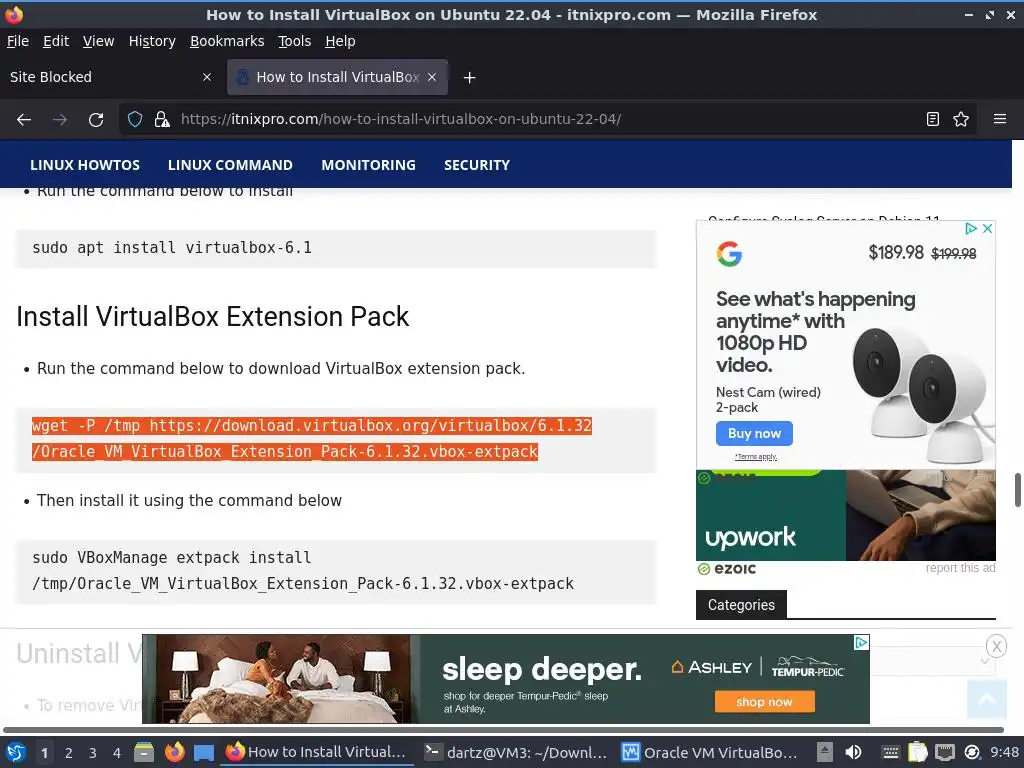
Task: Open the taskbar application launcher menu
Action: (16, 752)
